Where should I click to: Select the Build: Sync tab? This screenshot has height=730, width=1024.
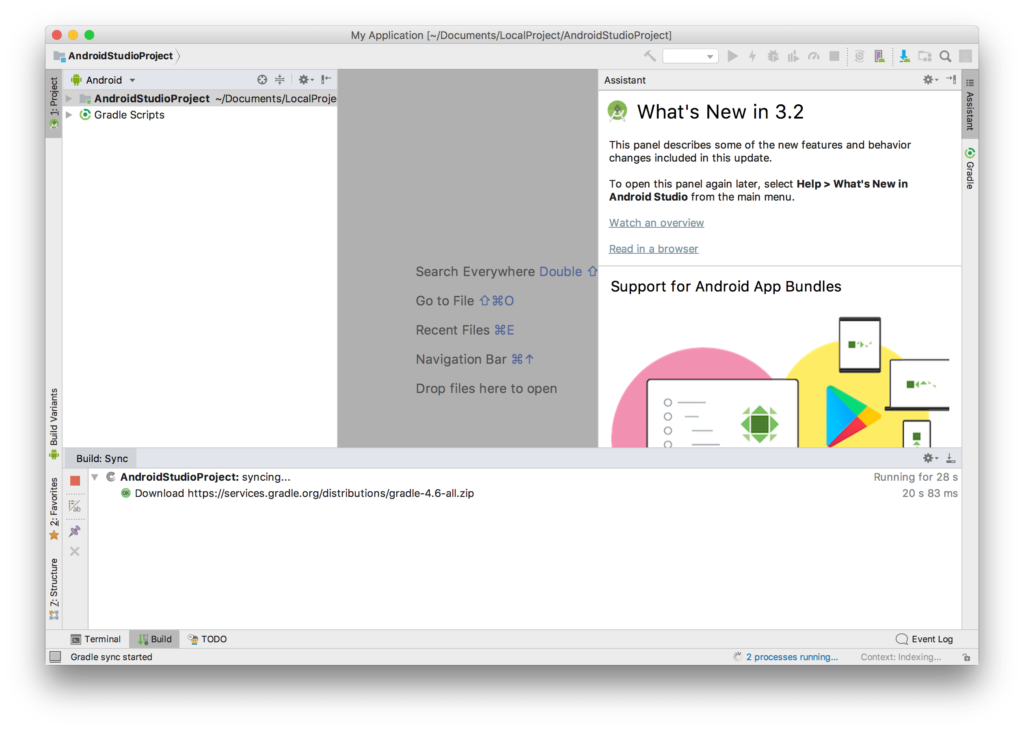[x=102, y=458]
